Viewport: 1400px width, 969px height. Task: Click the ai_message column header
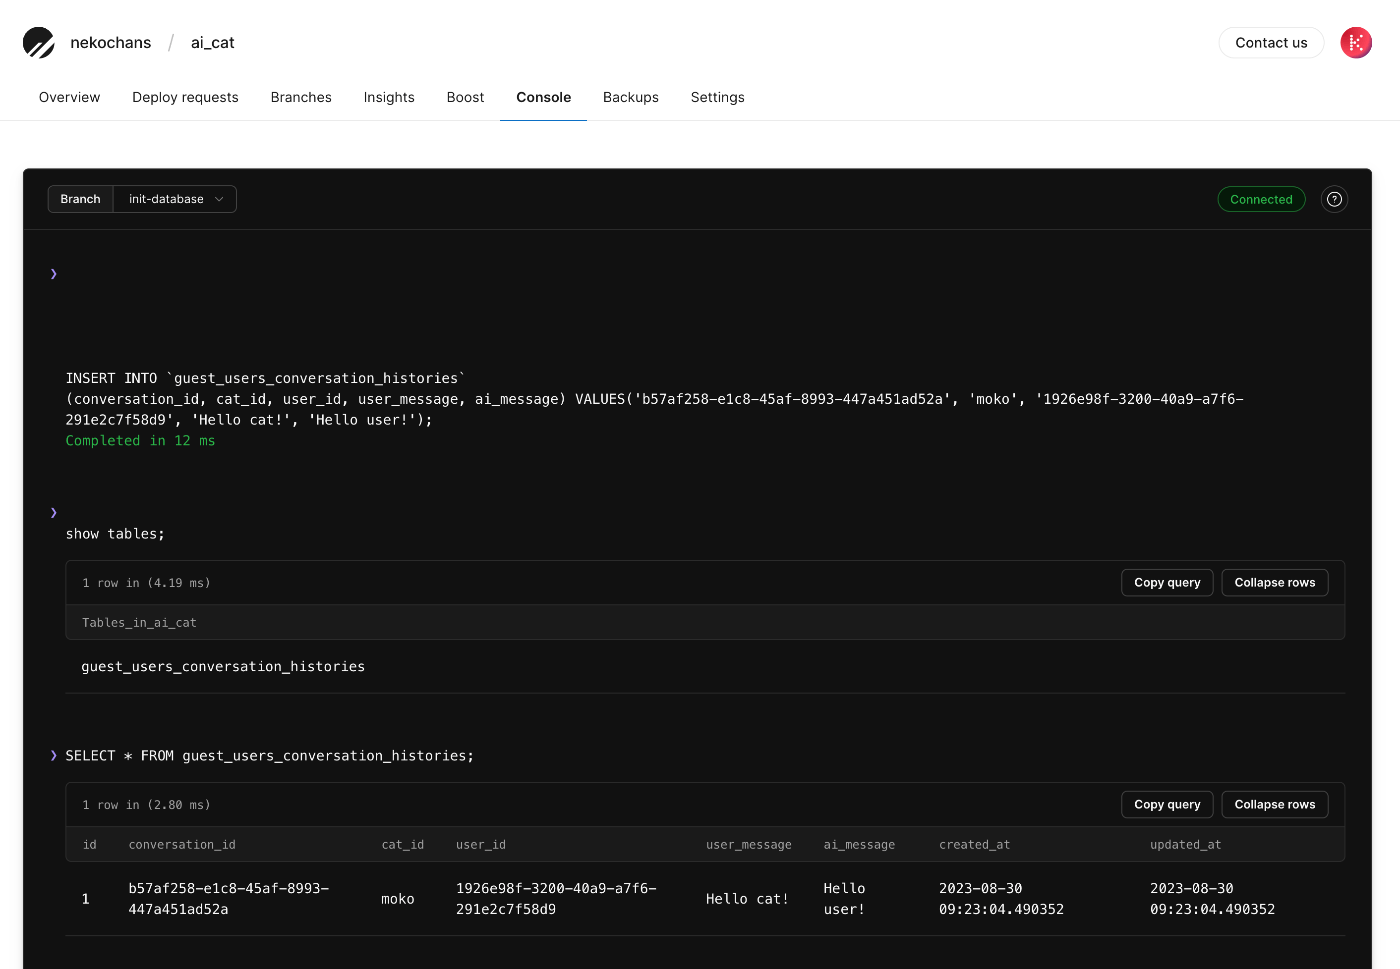click(859, 845)
